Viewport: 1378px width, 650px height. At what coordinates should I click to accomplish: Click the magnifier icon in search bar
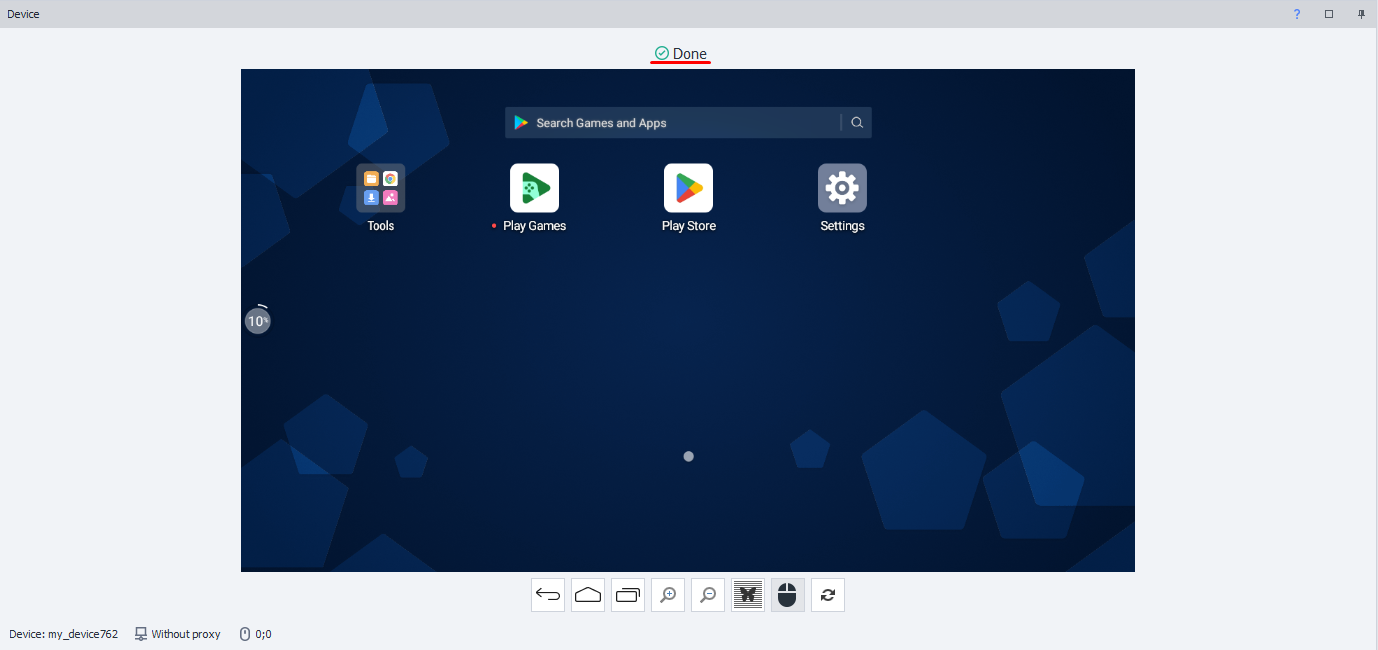857,123
